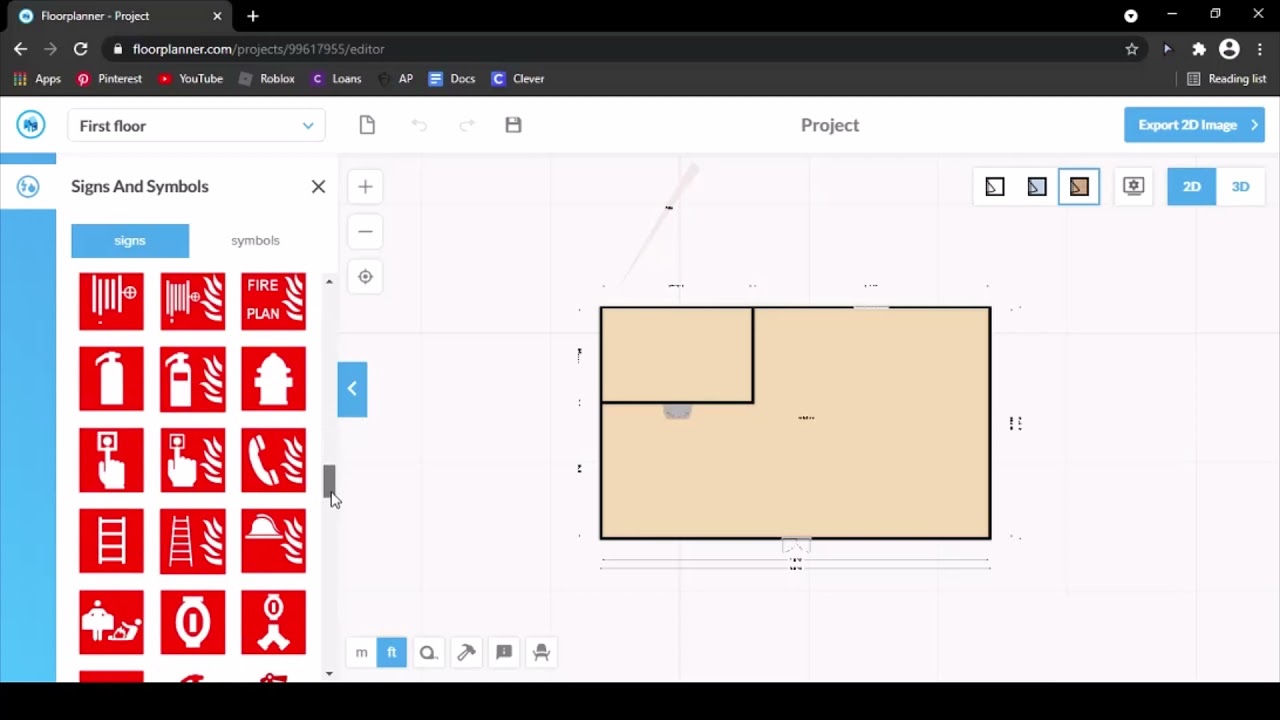Reload the page
The height and width of the screenshot is (720, 1280).
point(80,49)
